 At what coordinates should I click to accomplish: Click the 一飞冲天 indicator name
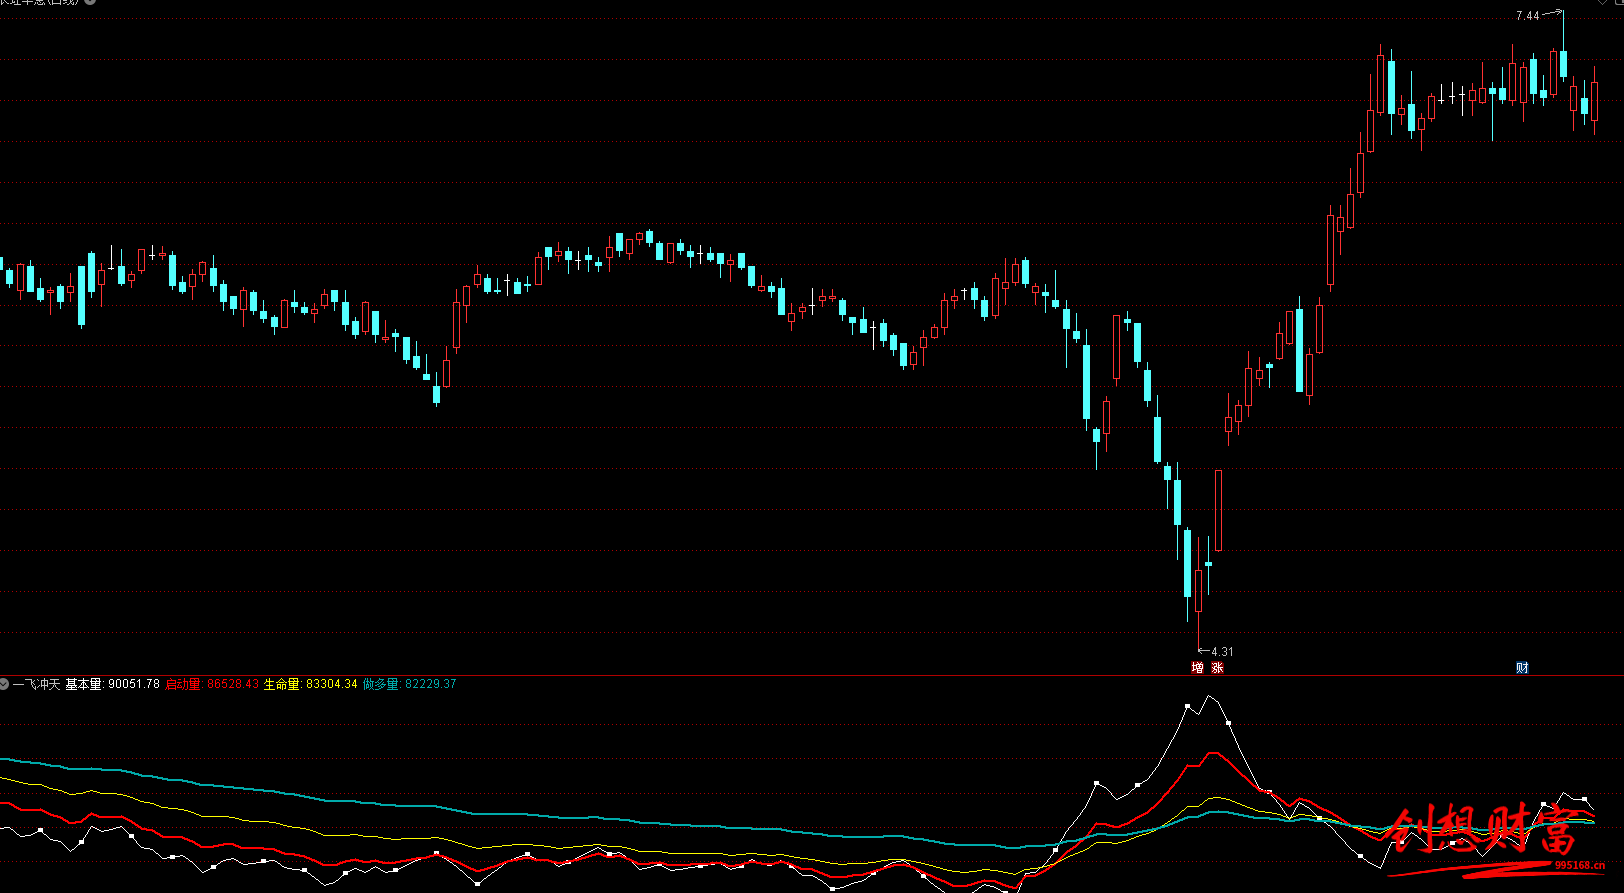click(36, 684)
